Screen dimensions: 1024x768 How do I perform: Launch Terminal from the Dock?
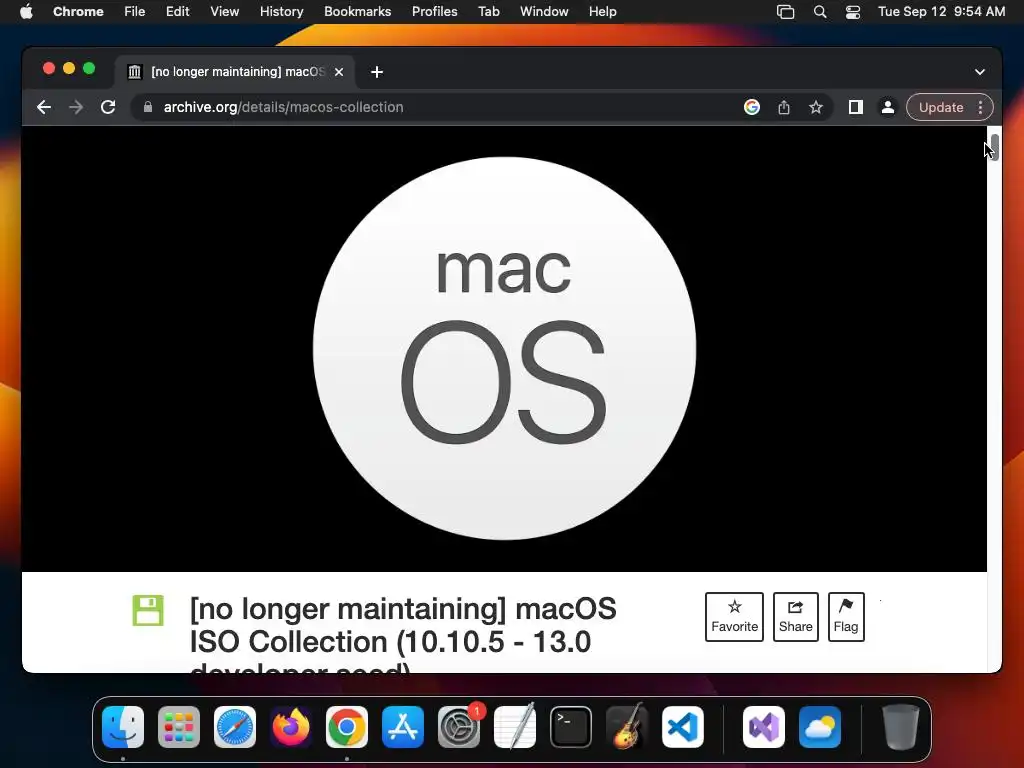click(x=571, y=727)
